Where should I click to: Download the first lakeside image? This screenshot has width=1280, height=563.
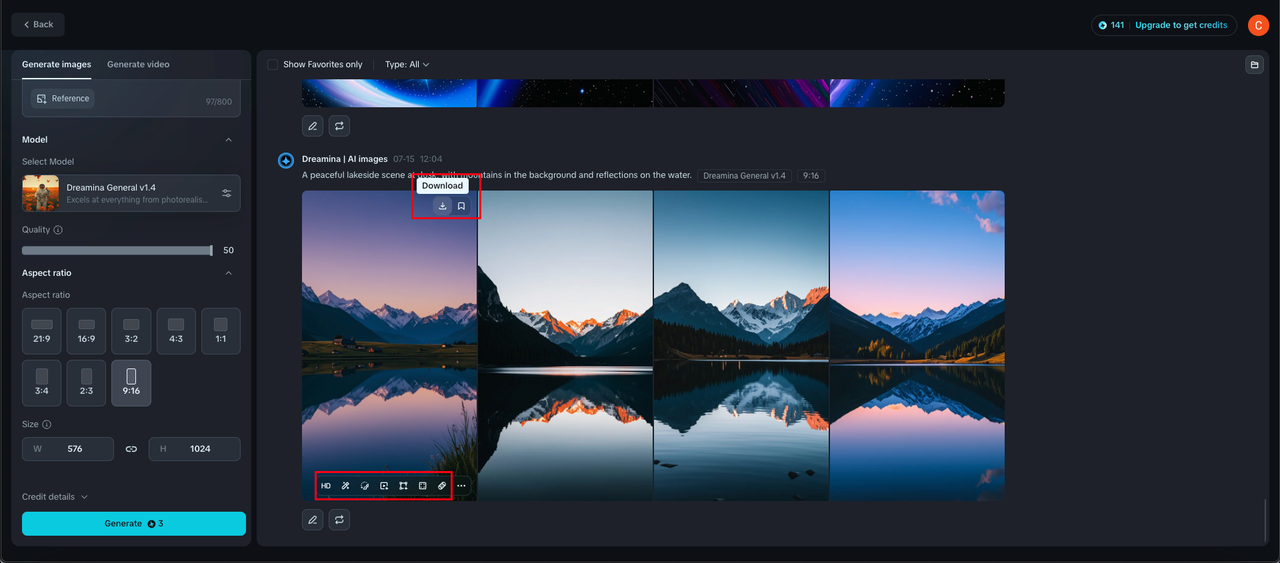443,206
